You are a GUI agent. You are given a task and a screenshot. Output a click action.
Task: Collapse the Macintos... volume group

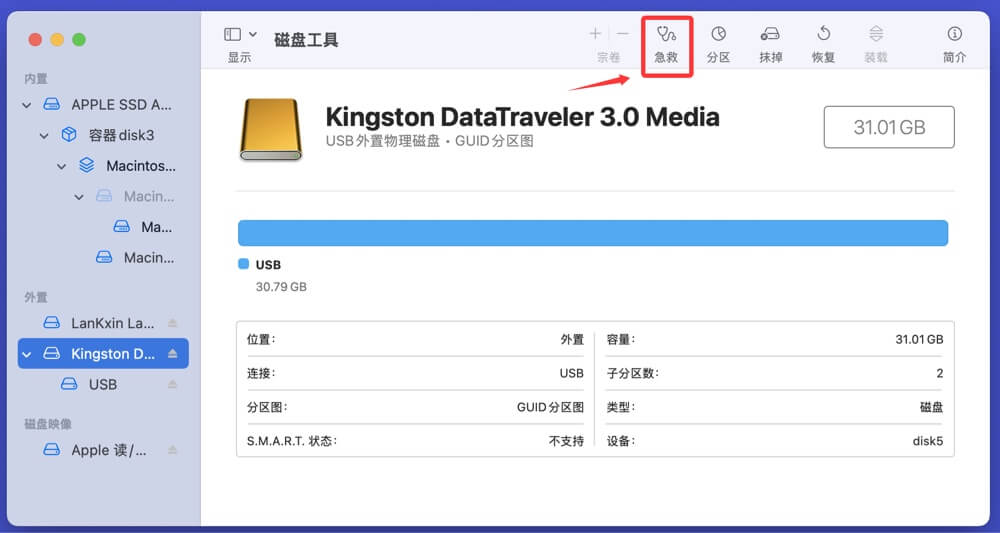tap(61, 166)
